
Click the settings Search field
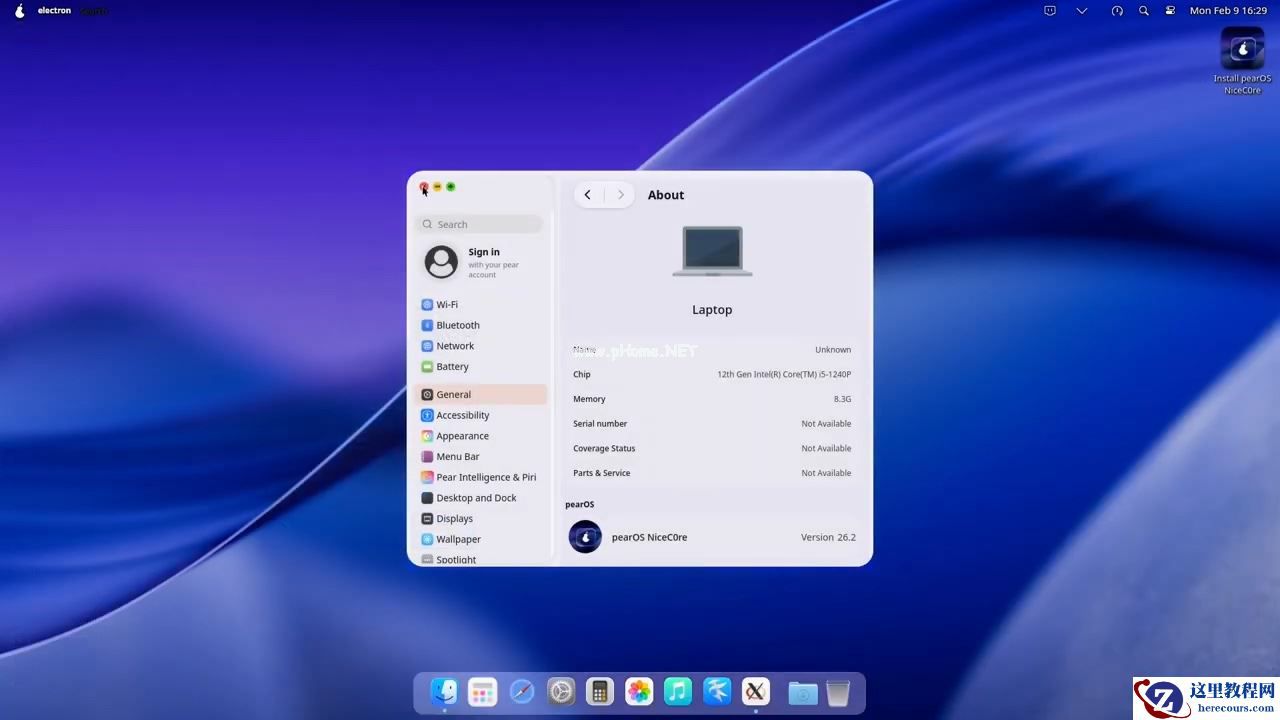(480, 225)
